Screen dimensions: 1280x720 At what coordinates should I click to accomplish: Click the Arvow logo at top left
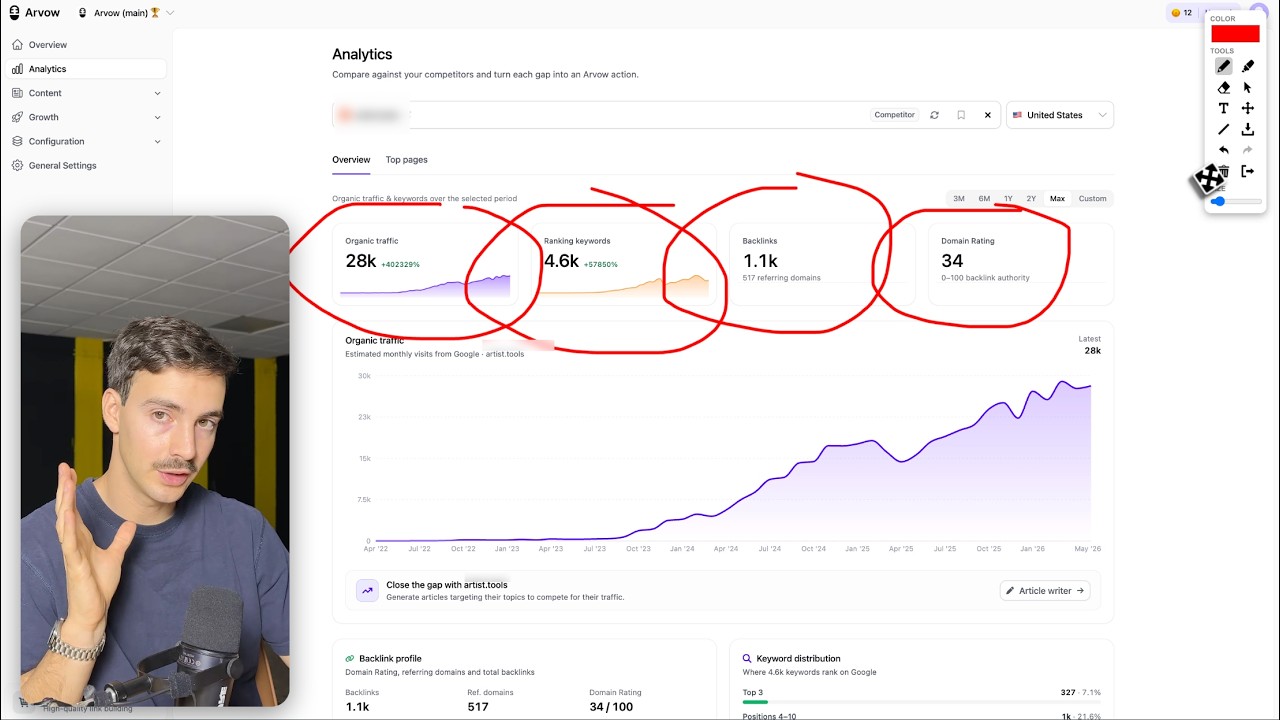coord(35,13)
